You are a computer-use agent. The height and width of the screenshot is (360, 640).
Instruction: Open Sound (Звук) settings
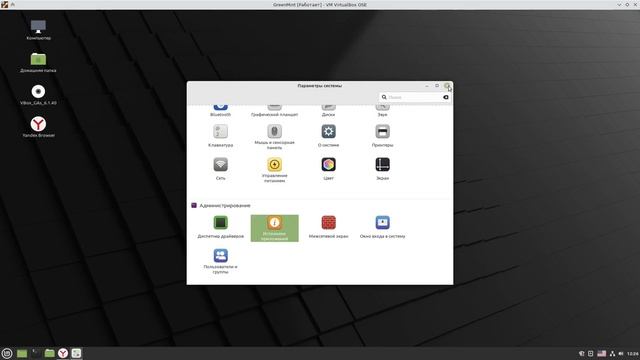point(382,110)
